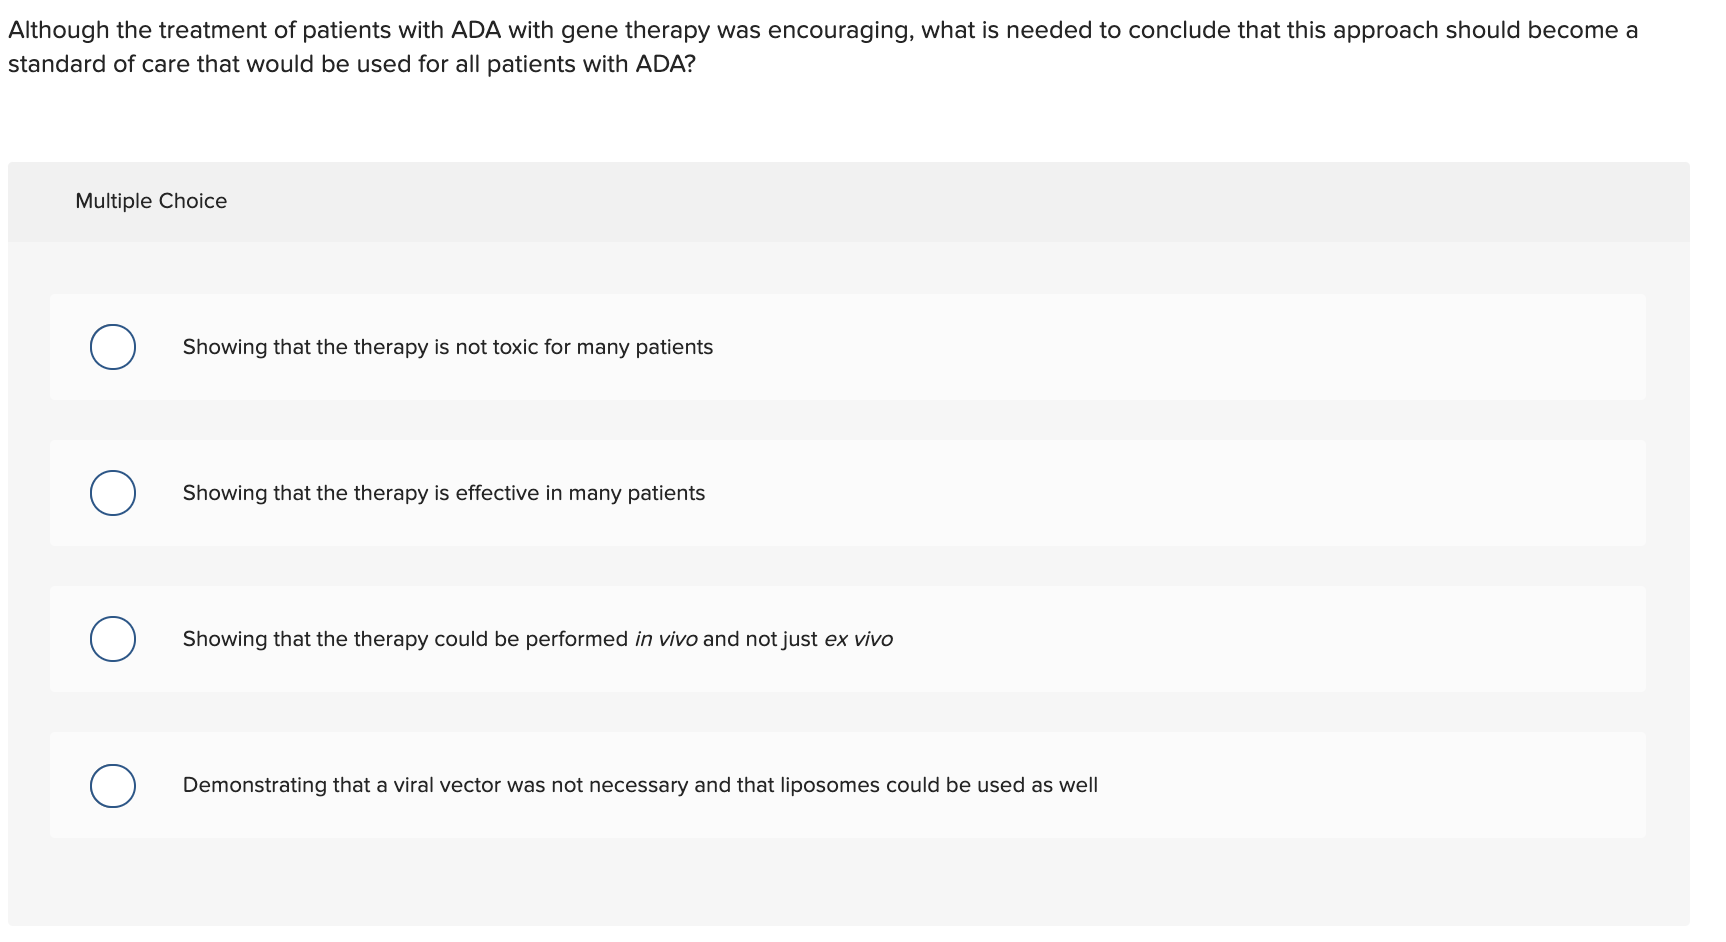Select the radio button for in vivo therapy answer
The width and height of the screenshot is (1726, 942).
tap(112, 638)
